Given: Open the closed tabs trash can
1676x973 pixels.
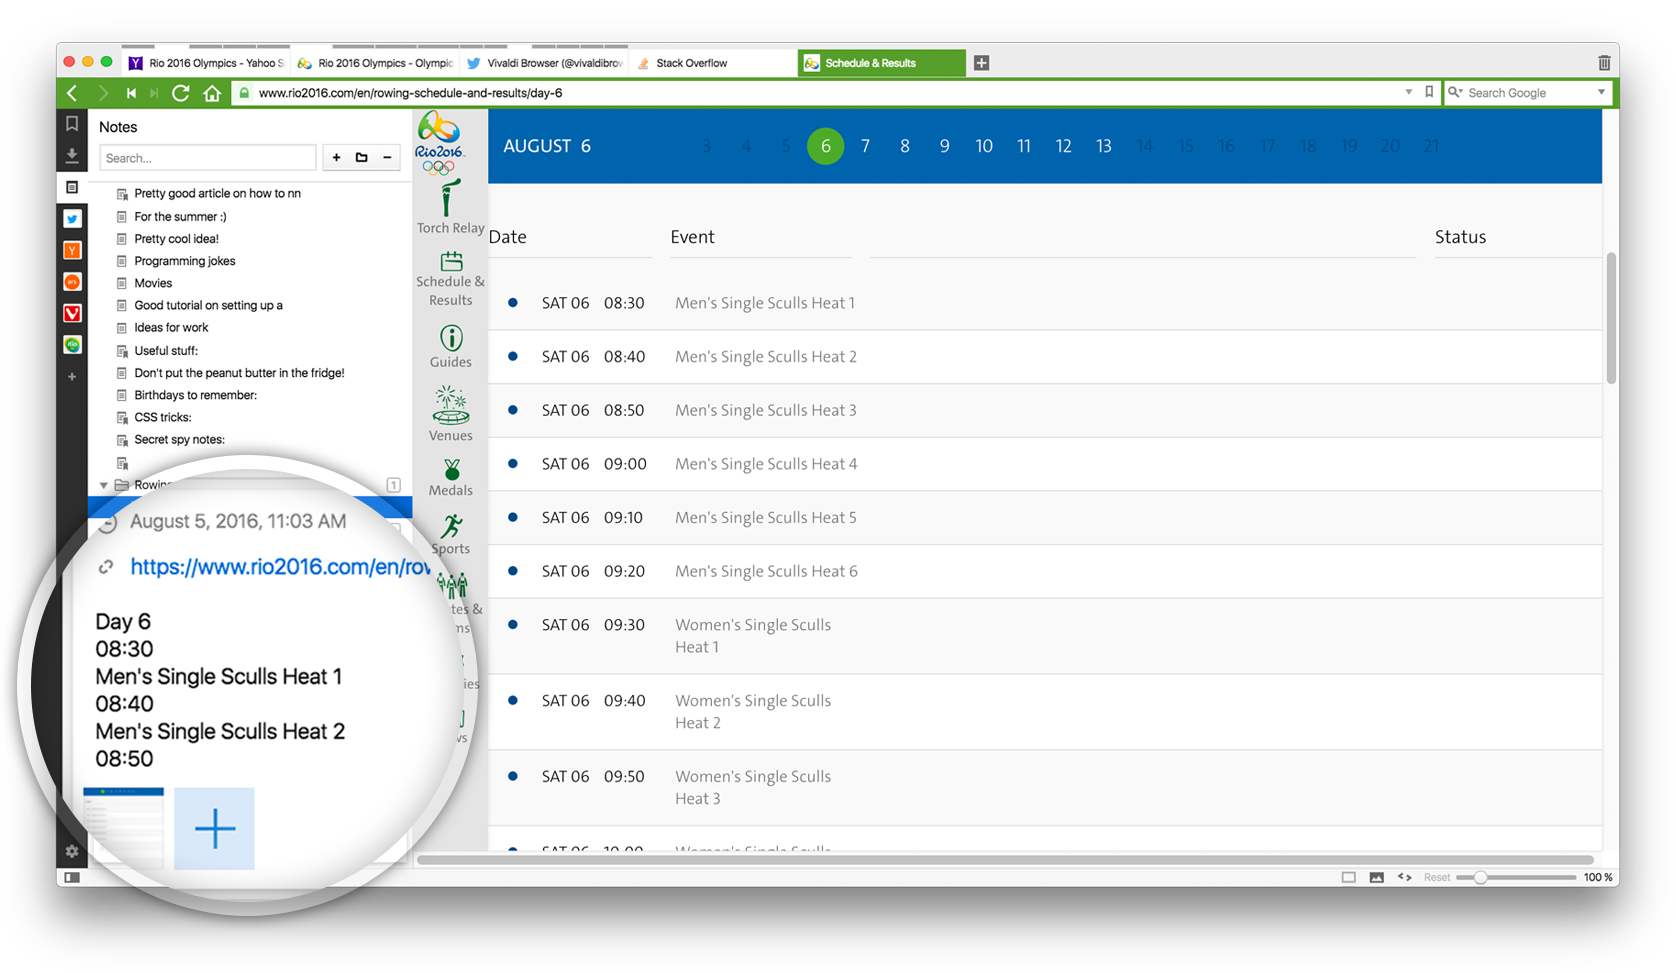Looking at the screenshot, I should [x=1604, y=63].
